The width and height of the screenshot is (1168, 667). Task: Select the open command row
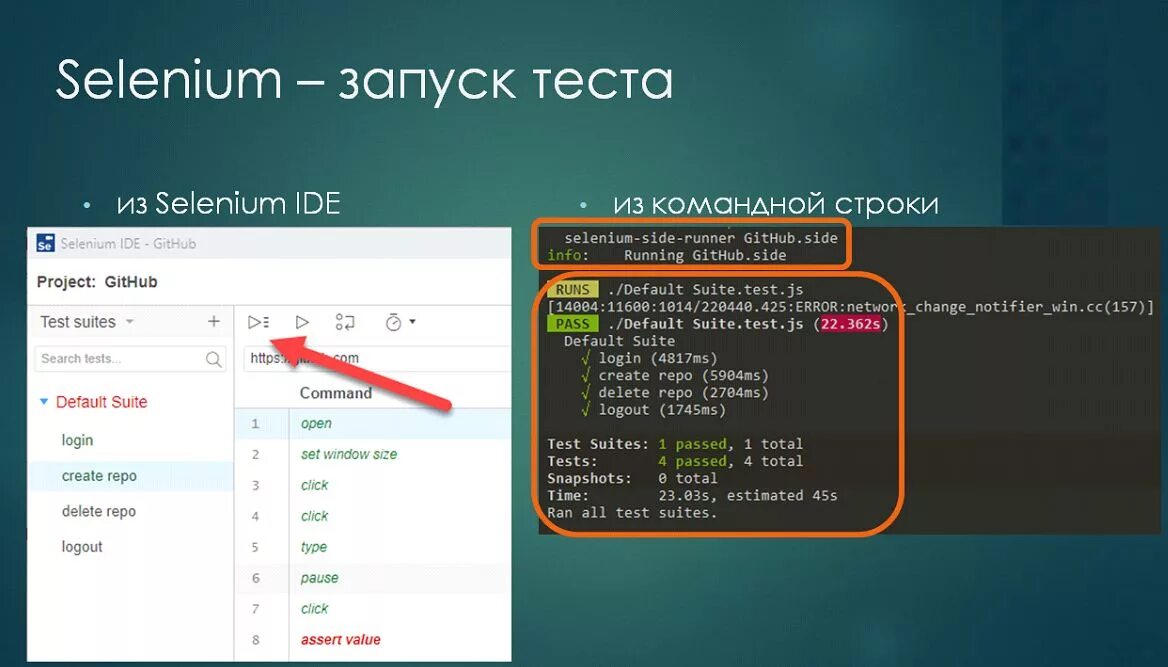[x=373, y=423]
